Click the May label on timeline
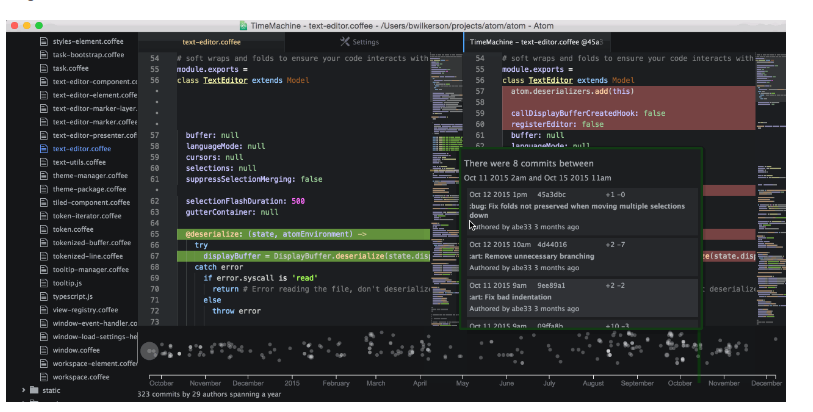The image size is (813, 412). (462, 383)
